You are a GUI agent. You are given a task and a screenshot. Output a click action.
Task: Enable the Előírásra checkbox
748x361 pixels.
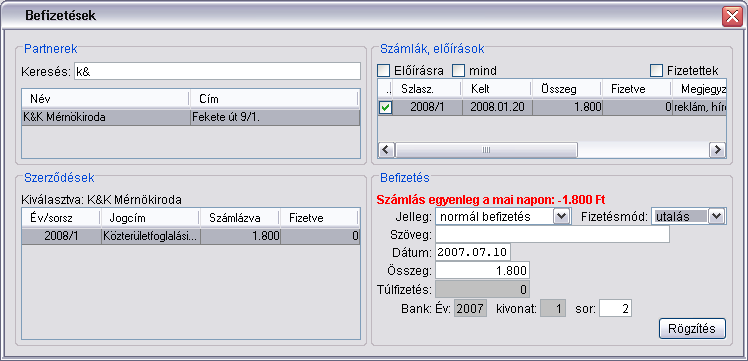point(384,71)
